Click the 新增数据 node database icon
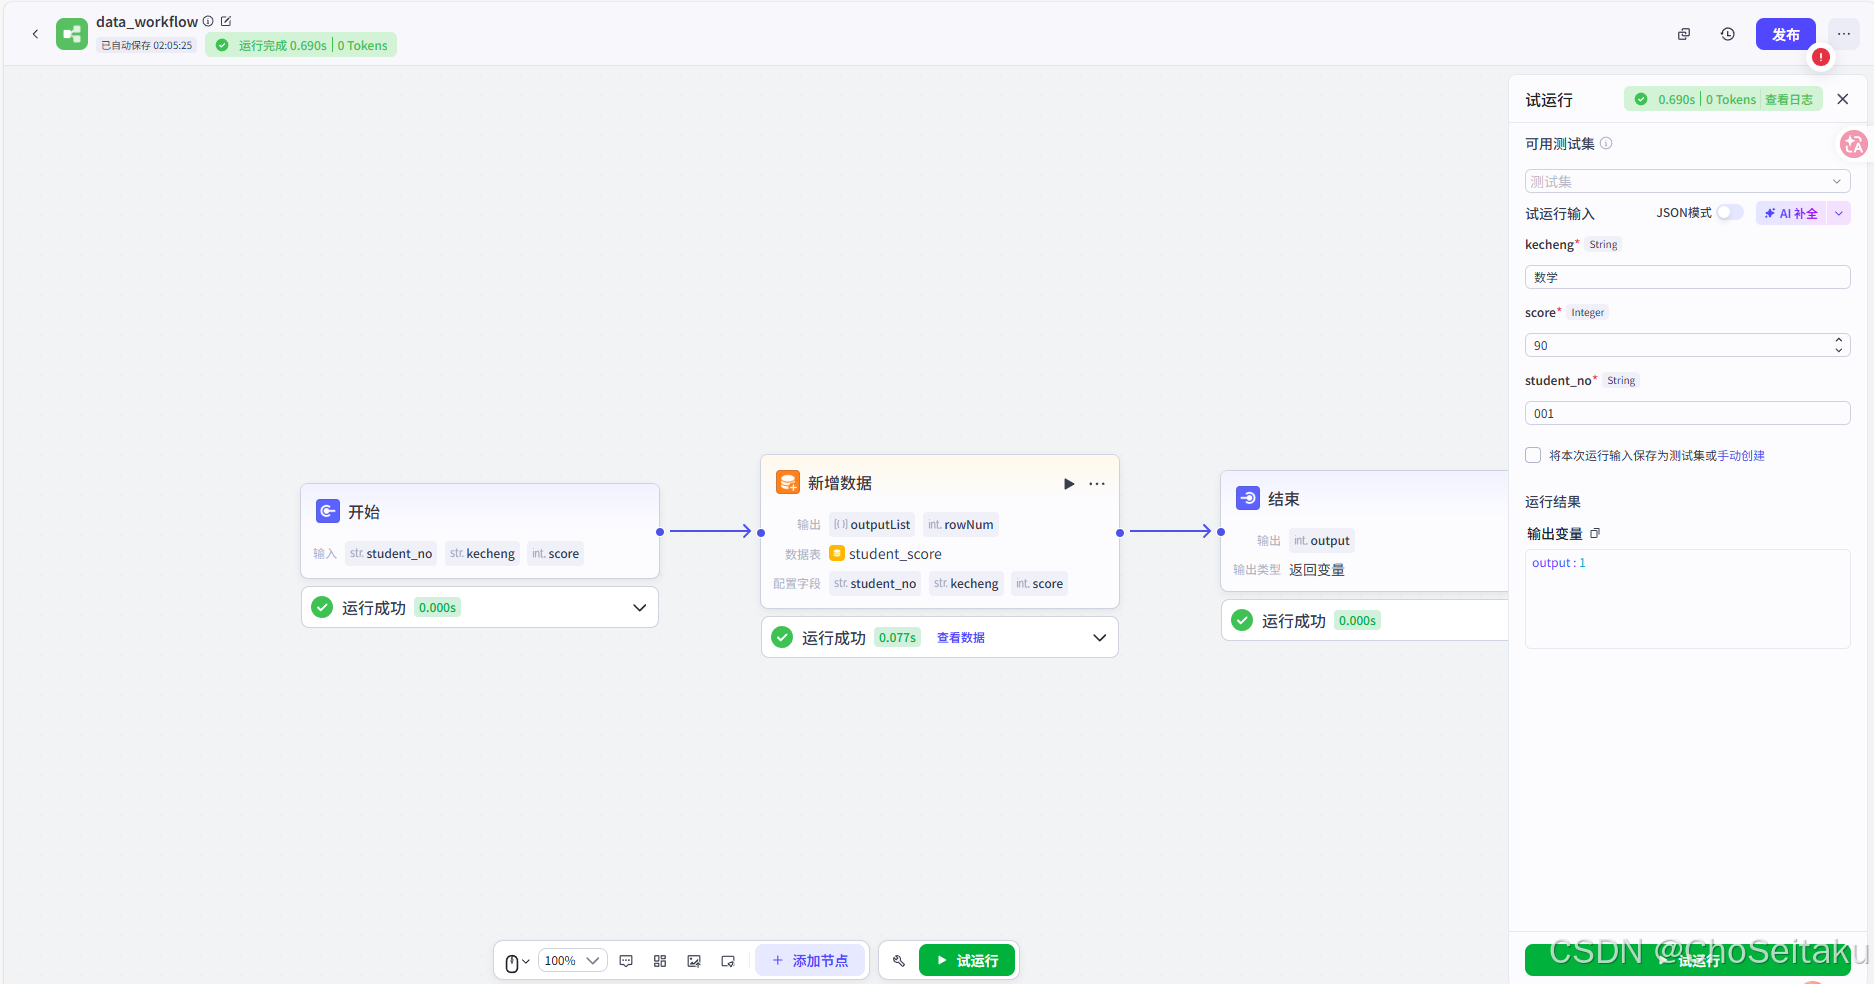The height and width of the screenshot is (984, 1874). [788, 482]
